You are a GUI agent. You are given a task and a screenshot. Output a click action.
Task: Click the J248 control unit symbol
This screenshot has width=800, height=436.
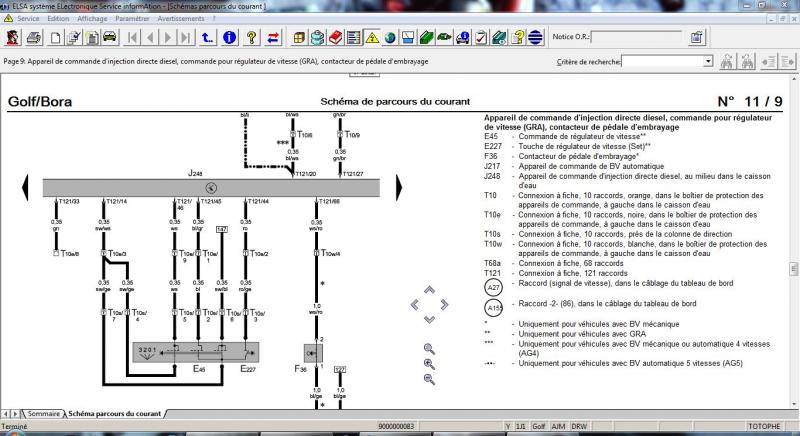[211, 188]
